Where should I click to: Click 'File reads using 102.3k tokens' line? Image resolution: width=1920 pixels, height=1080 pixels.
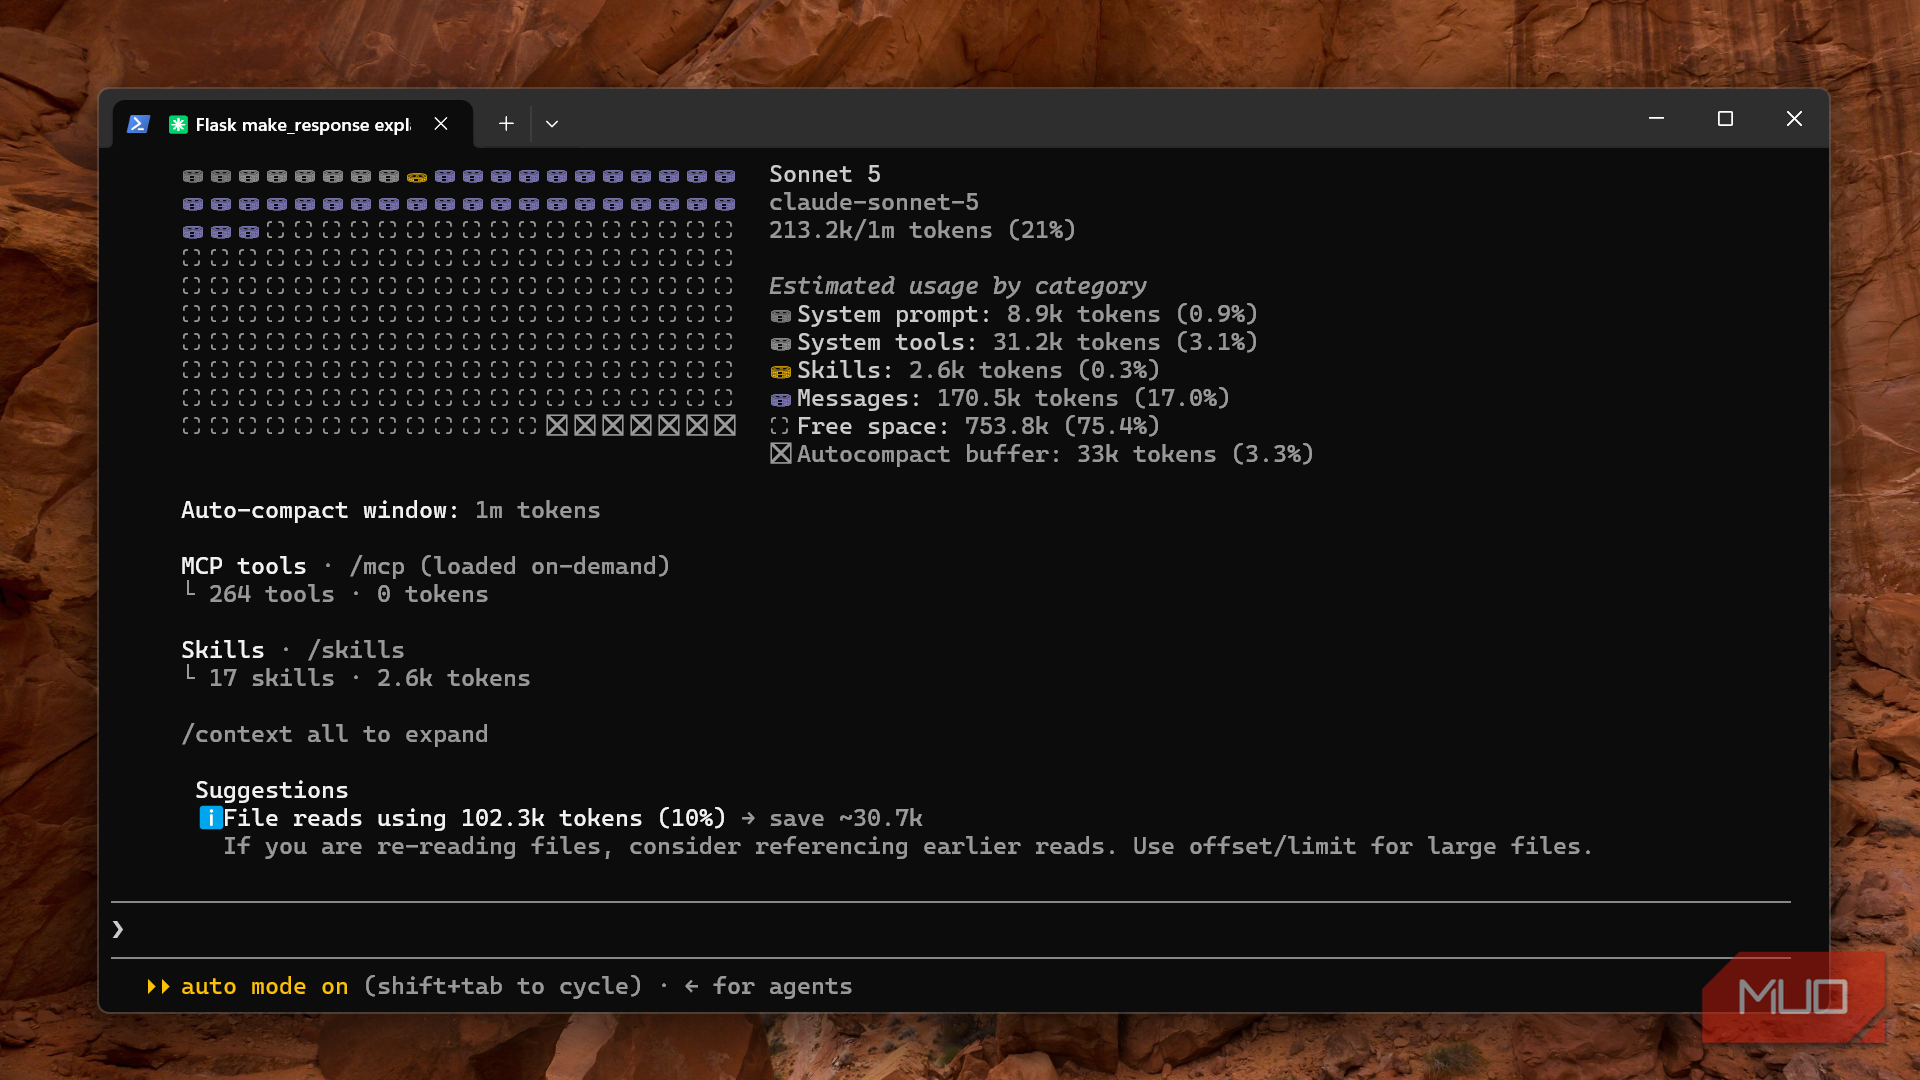click(x=475, y=818)
